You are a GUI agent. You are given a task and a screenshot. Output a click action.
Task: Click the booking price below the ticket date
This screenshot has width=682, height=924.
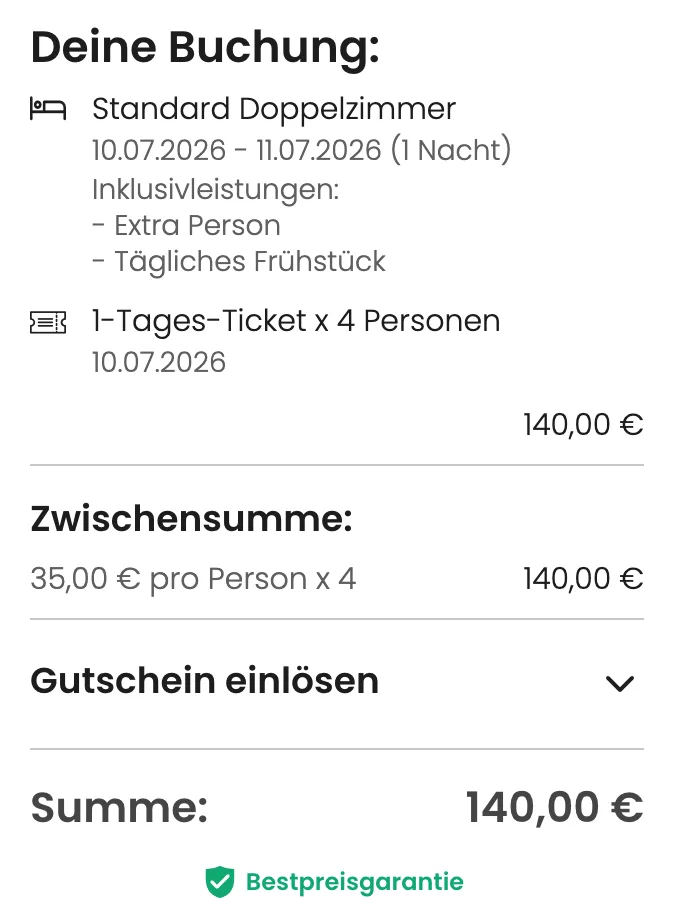point(583,425)
